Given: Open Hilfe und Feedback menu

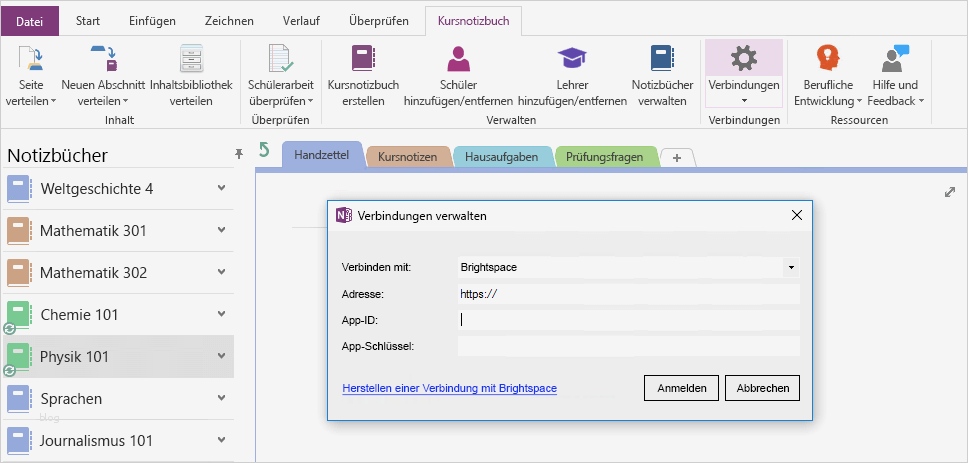Looking at the screenshot, I should pos(895,75).
